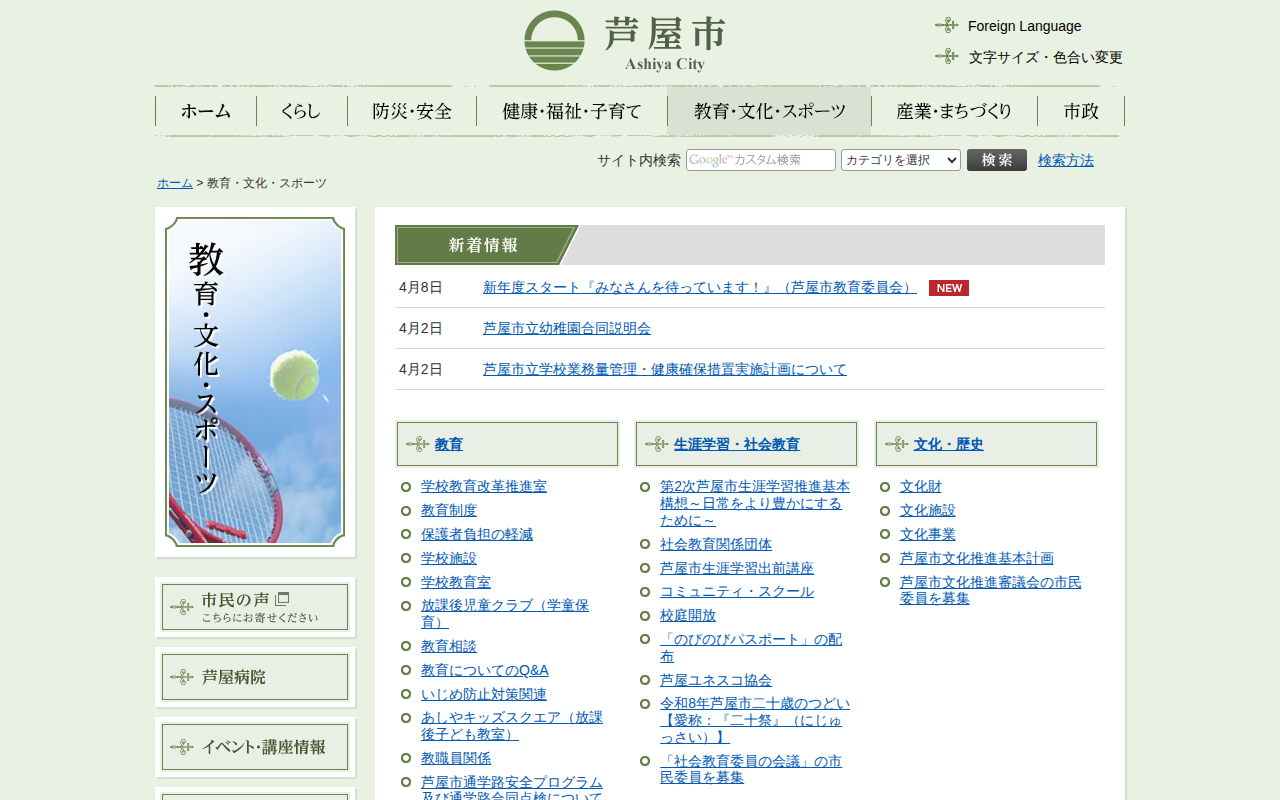Click the ornament icon on 市民の声 banner
Viewport: 1280px width, 800px height.
pyautogui.click(x=182, y=607)
